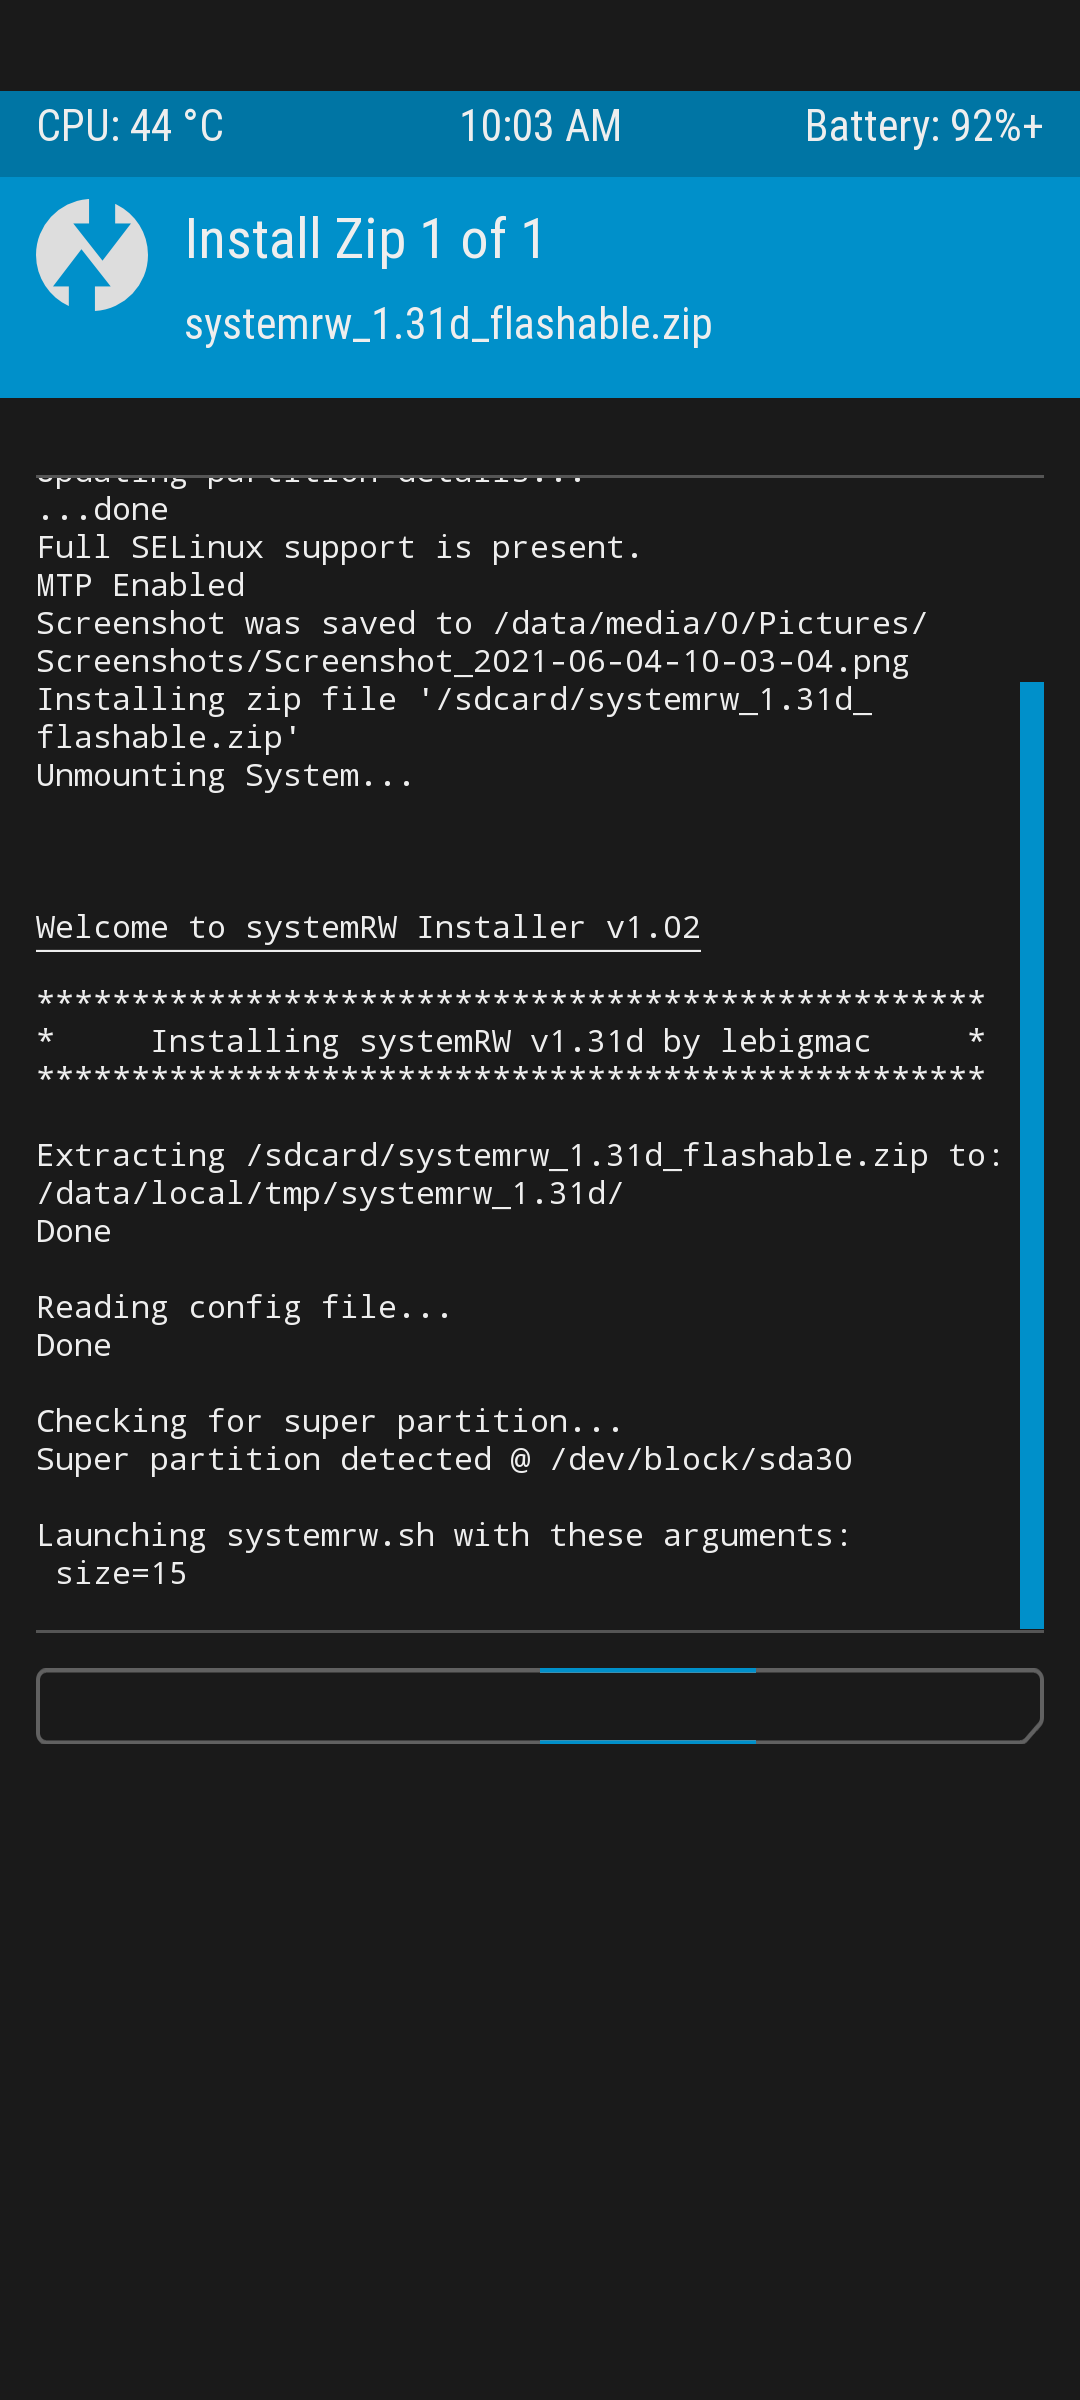Click the Launching systemrw.sh line

[x=444, y=1536]
